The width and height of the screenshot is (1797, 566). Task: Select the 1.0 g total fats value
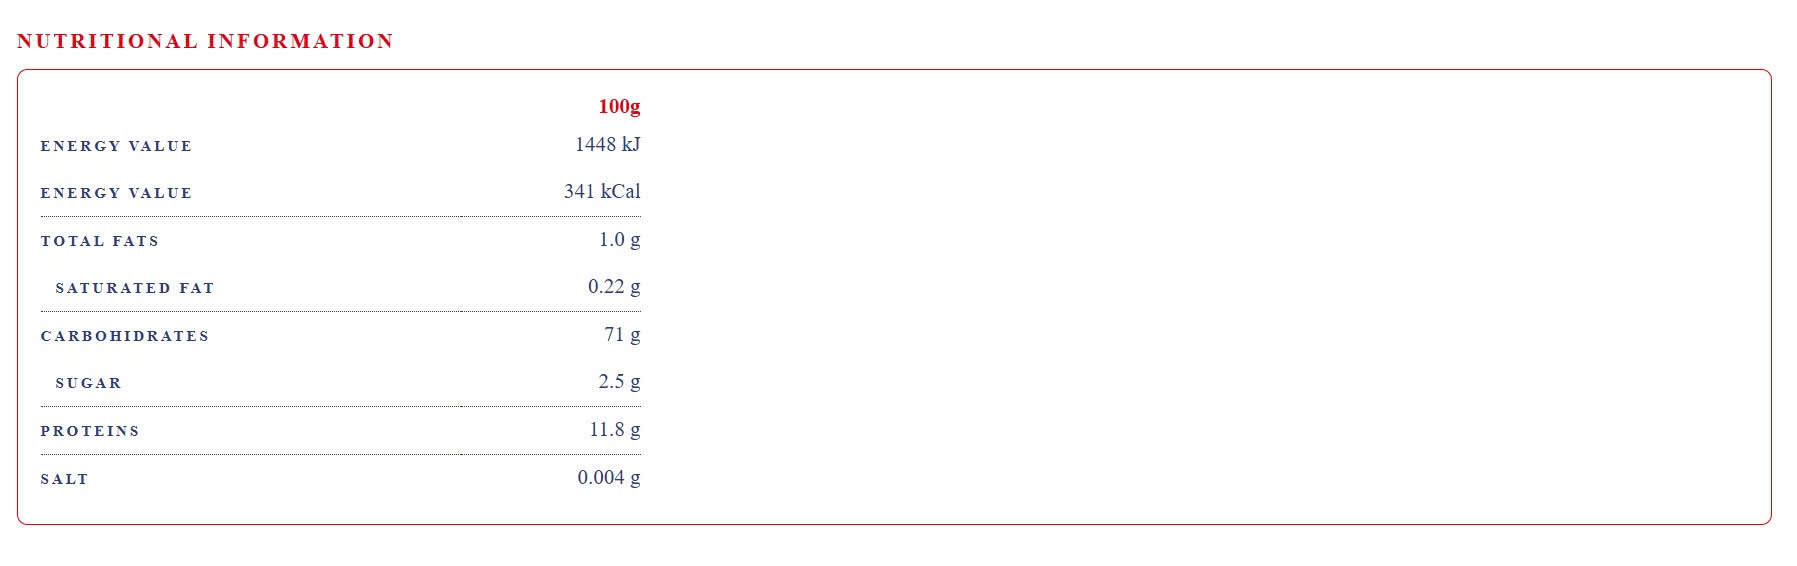[x=619, y=239]
